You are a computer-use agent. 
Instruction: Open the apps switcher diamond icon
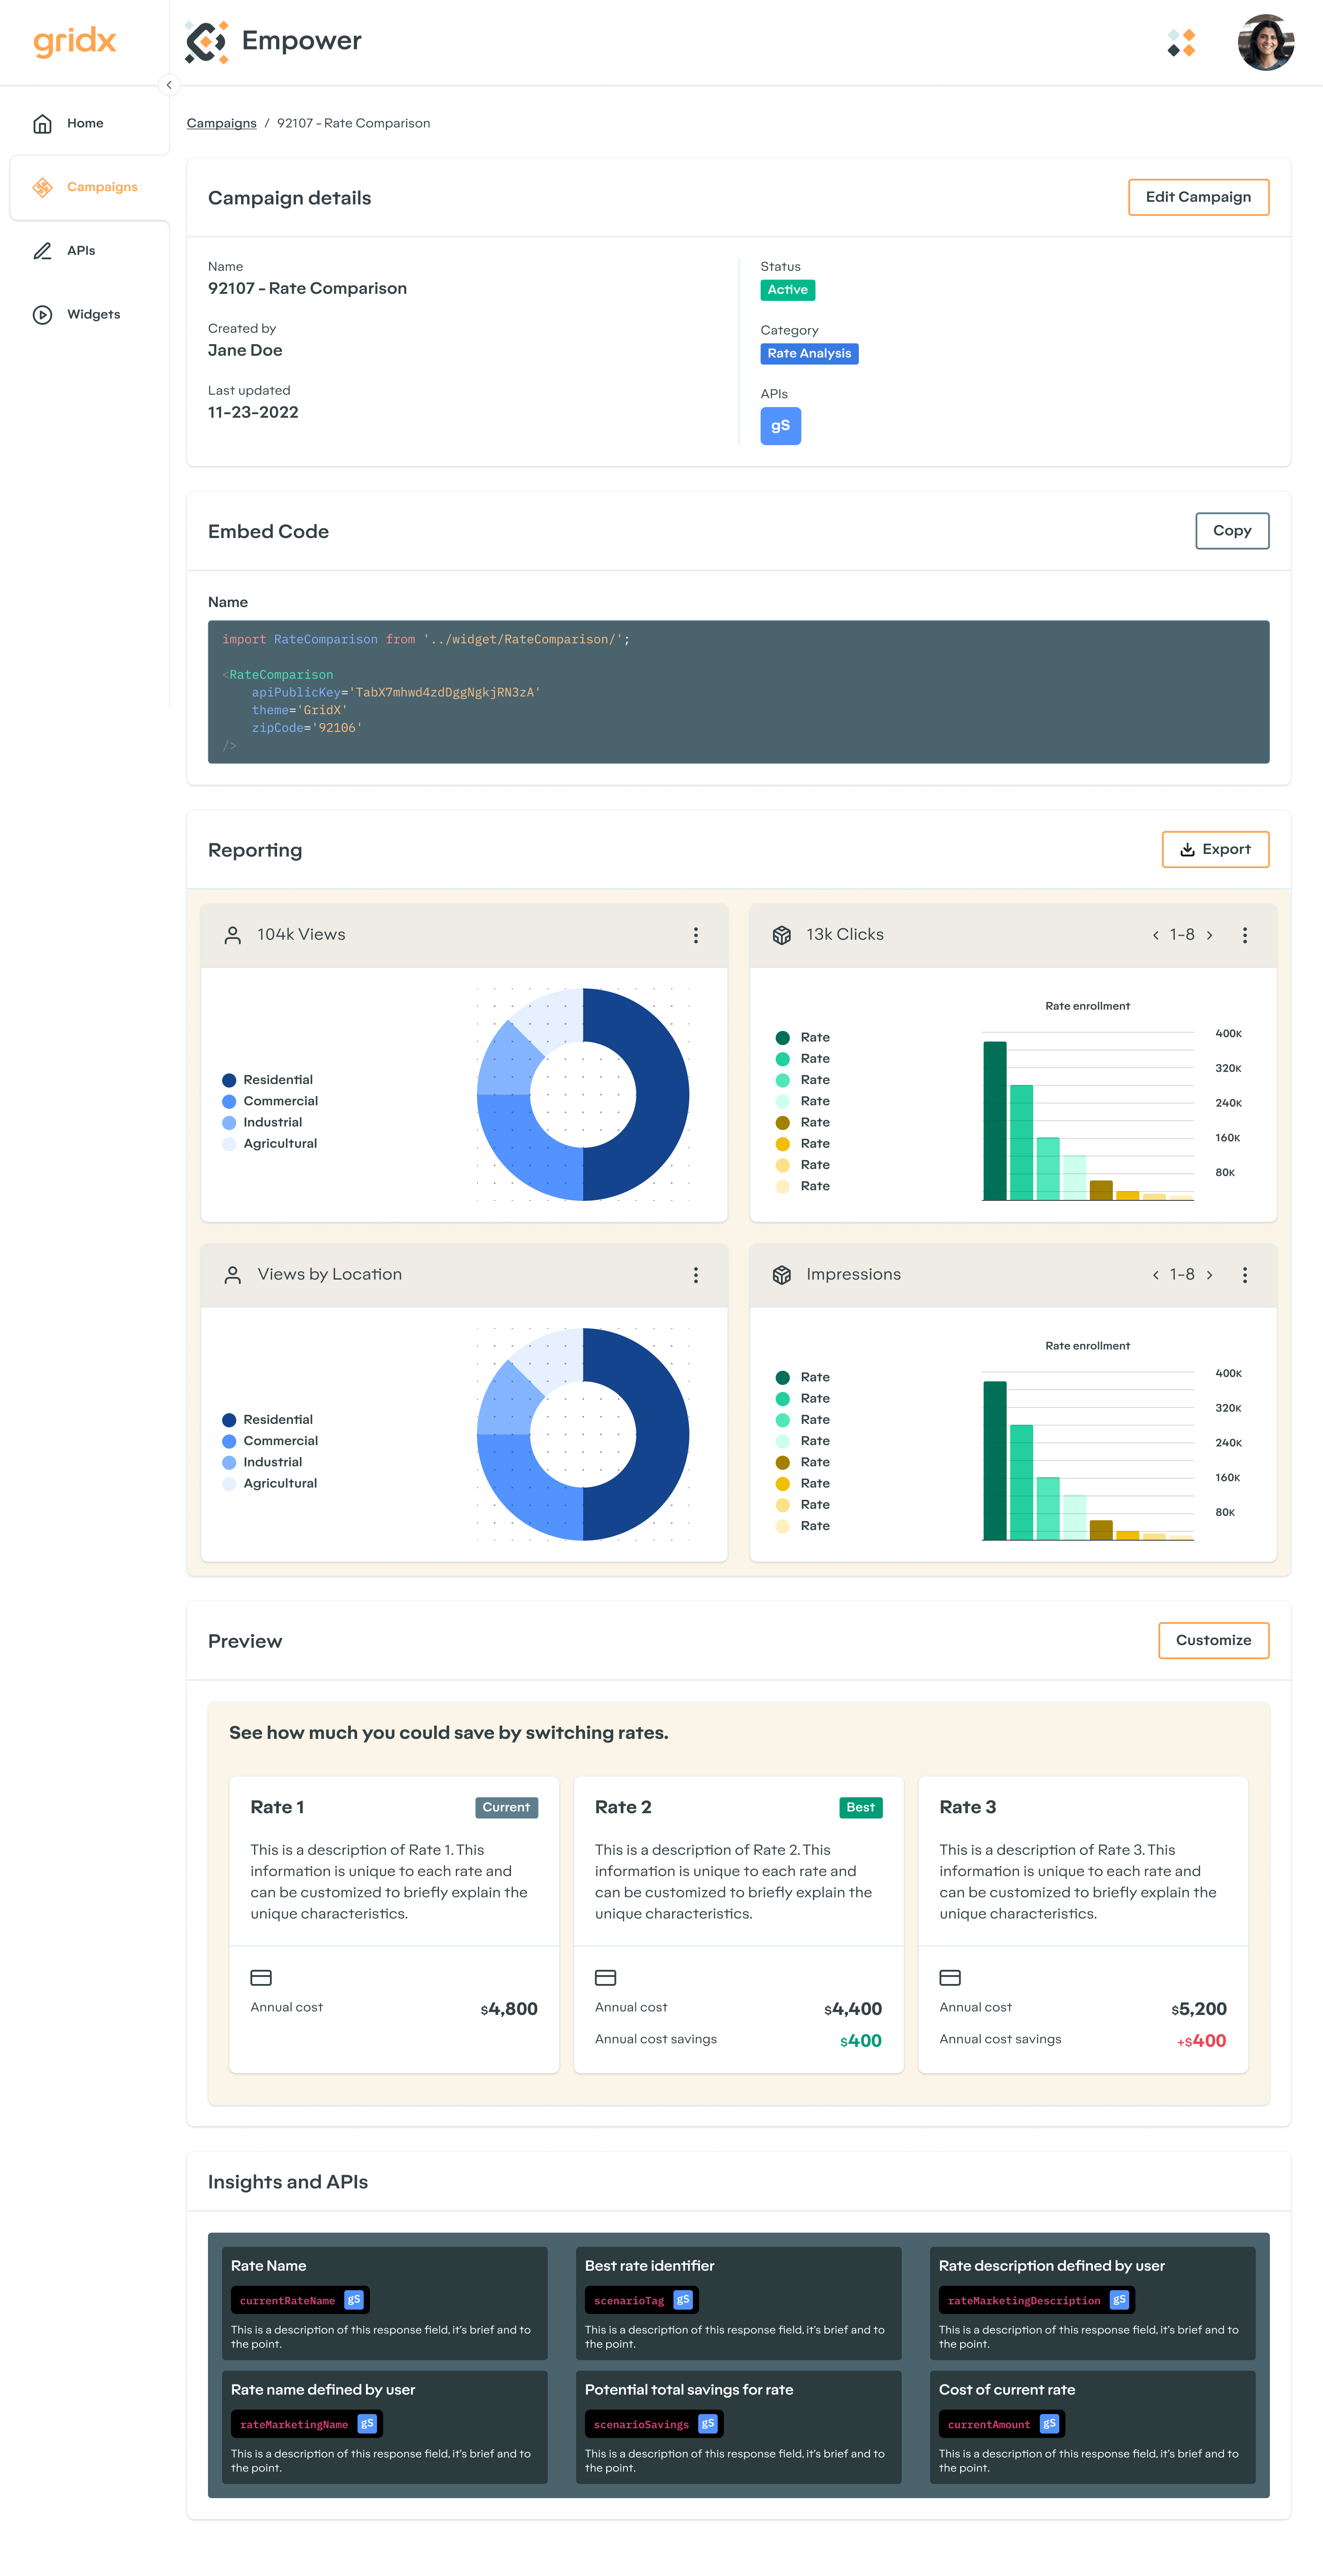[x=1181, y=43]
